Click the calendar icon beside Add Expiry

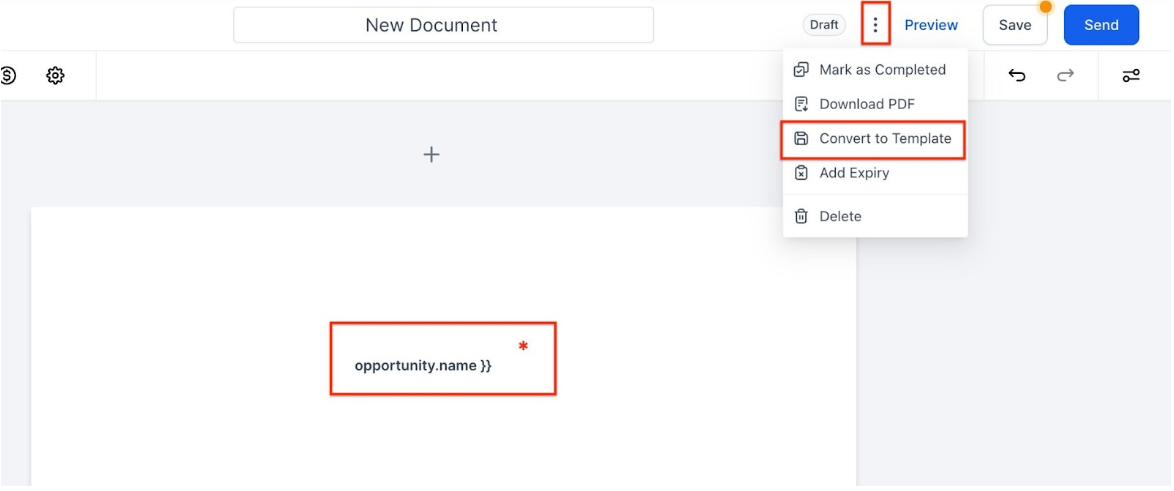coord(801,173)
